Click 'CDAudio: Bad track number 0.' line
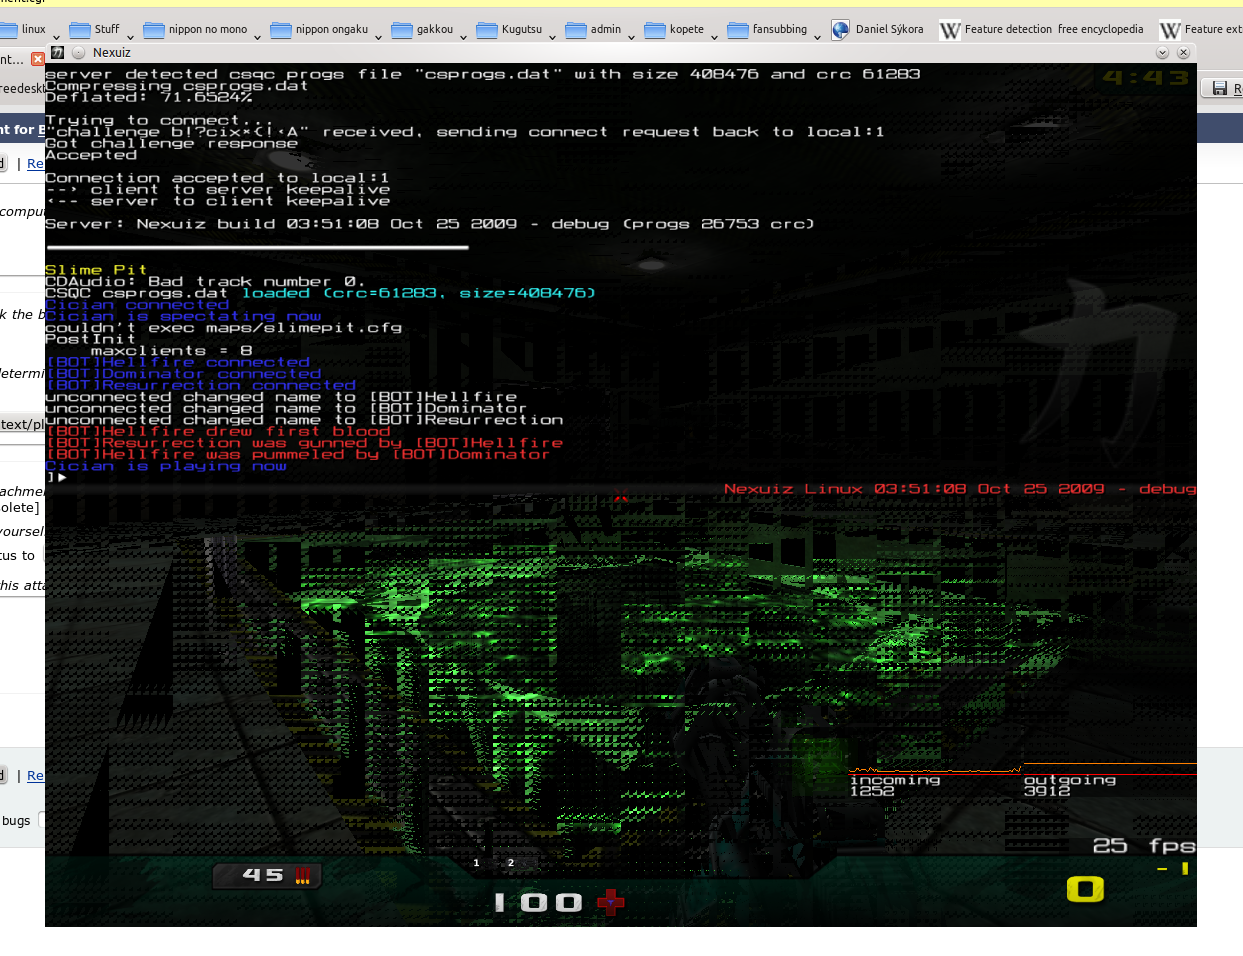The image size is (1243, 956). [205, 282]
